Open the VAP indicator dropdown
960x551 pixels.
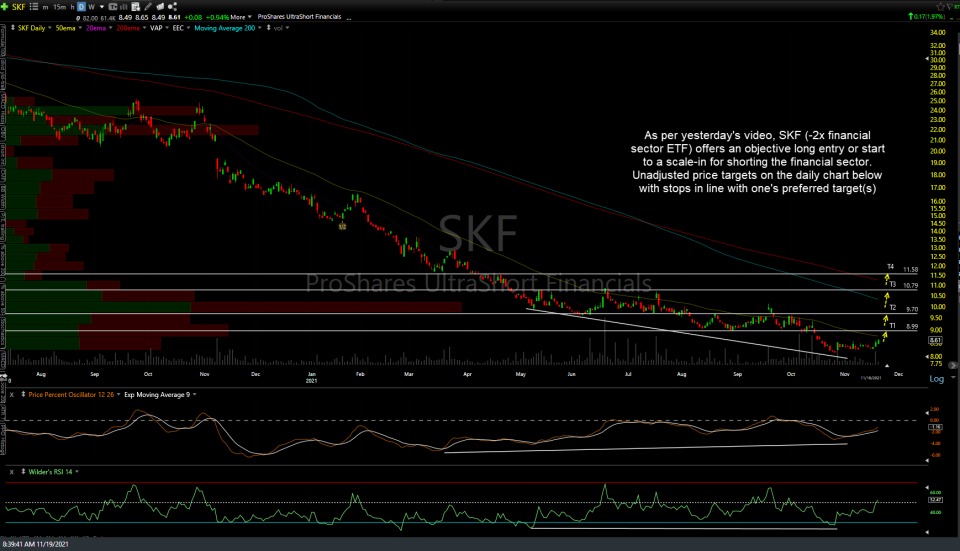click(x=167, y=28)
